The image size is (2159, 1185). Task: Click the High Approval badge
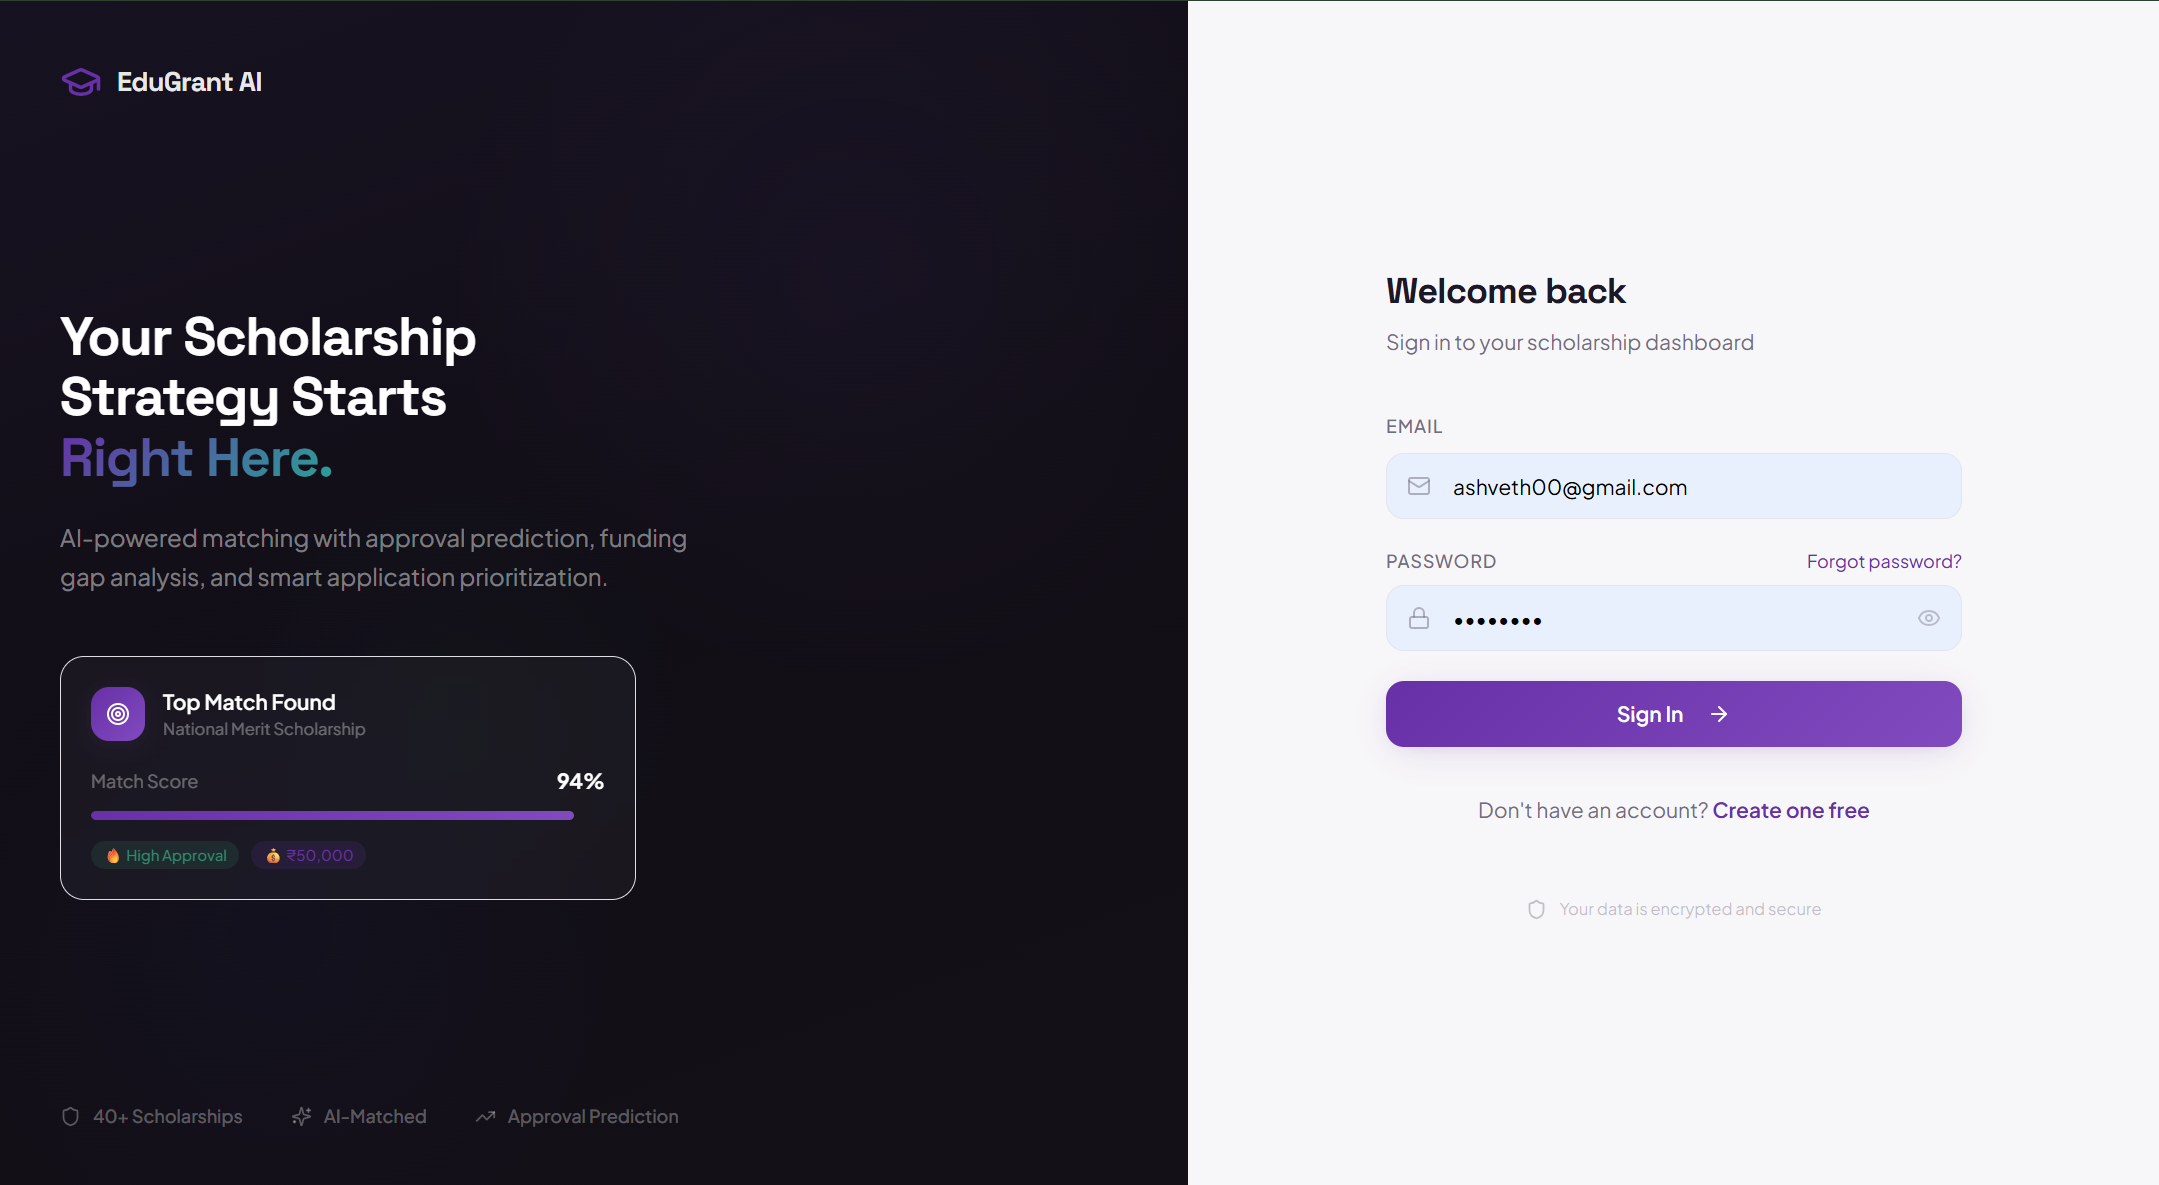pyautogui.click(x=166, y=855)
